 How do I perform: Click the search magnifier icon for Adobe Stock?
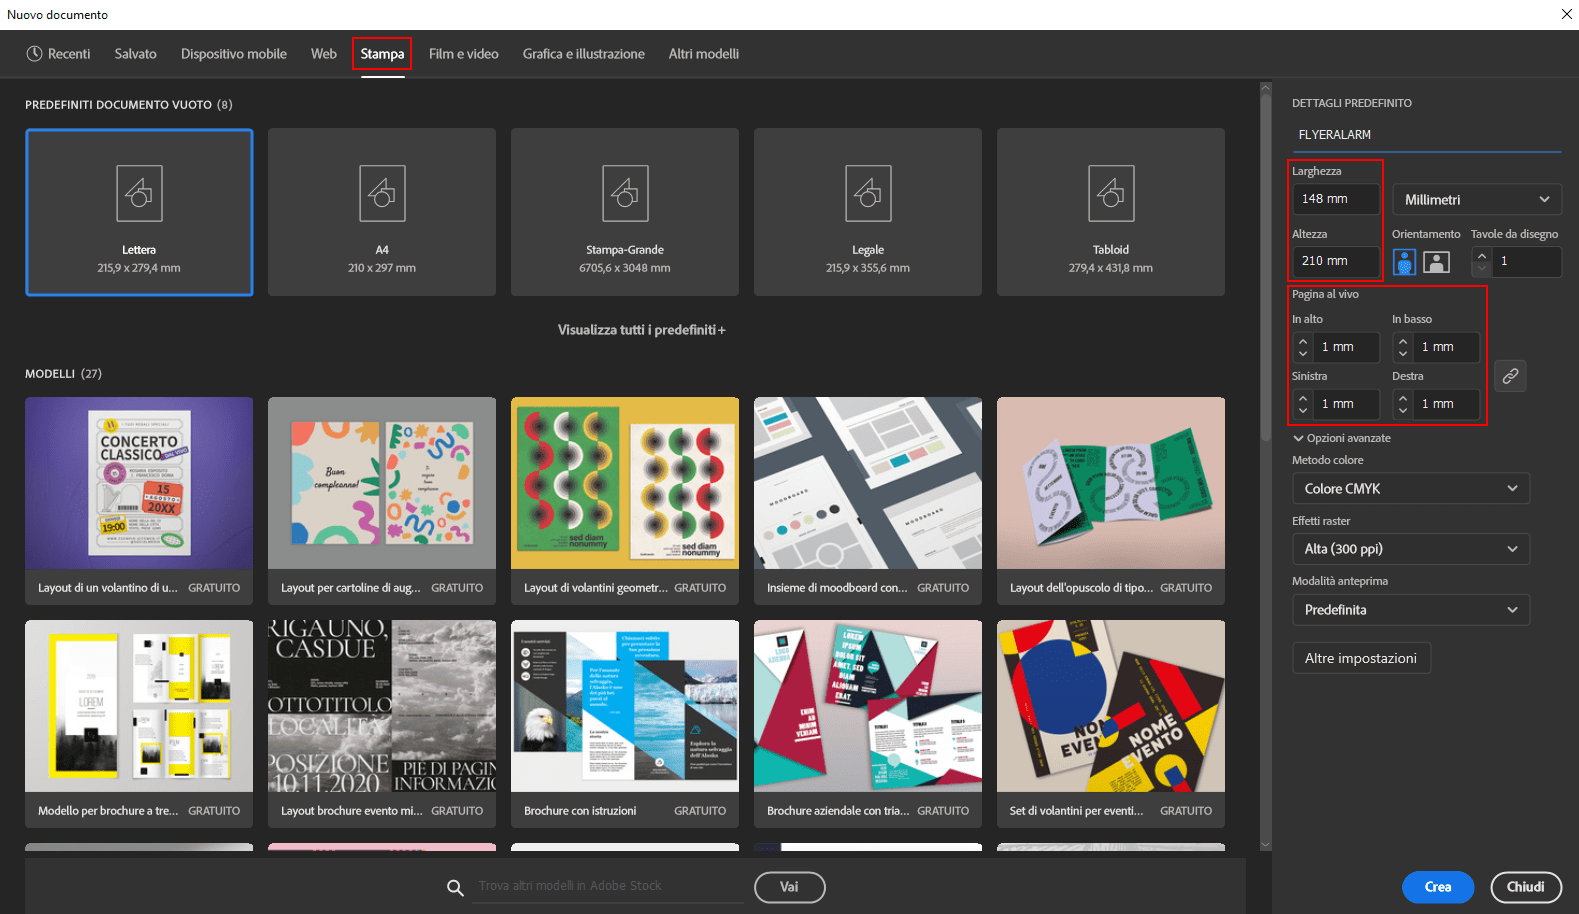[x=455, y=887]
